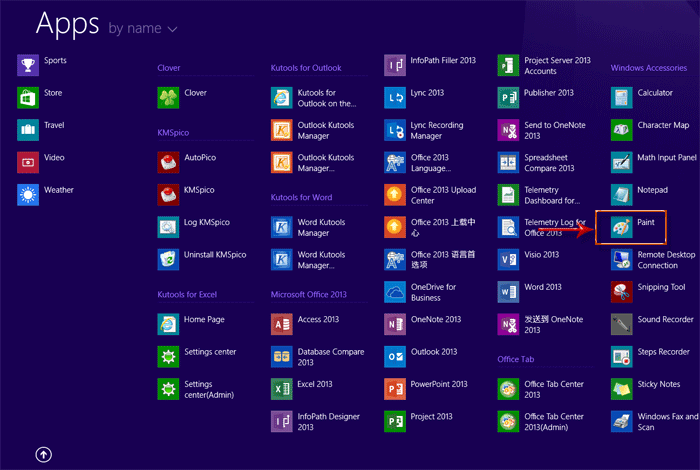
Task: Click the up arrow to return to Start
Action: (x=43, y=454)
